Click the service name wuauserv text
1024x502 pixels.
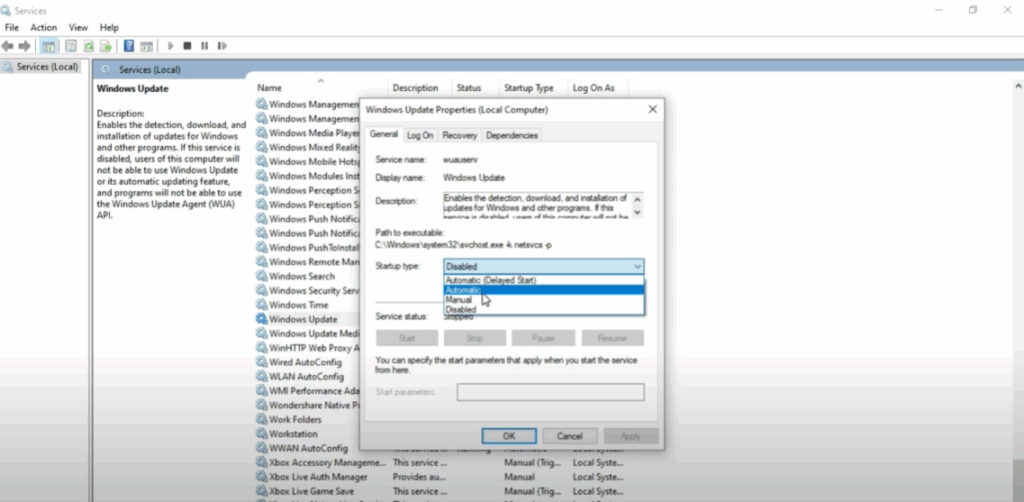[458, 159]
